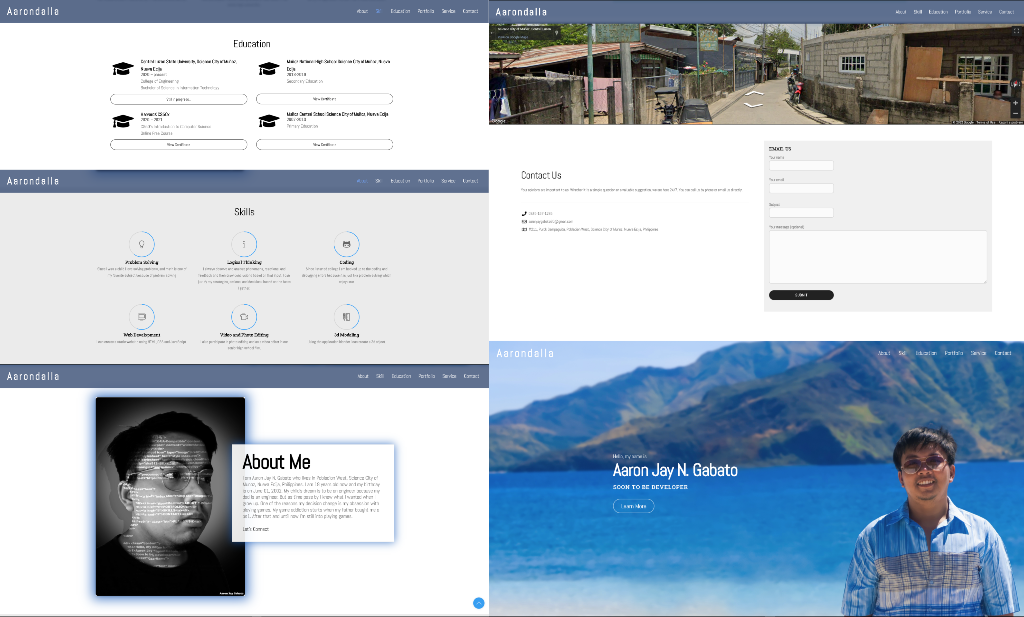Follow the Let's Connect link
Screen dimensions: 1024x617
(255, 529)
